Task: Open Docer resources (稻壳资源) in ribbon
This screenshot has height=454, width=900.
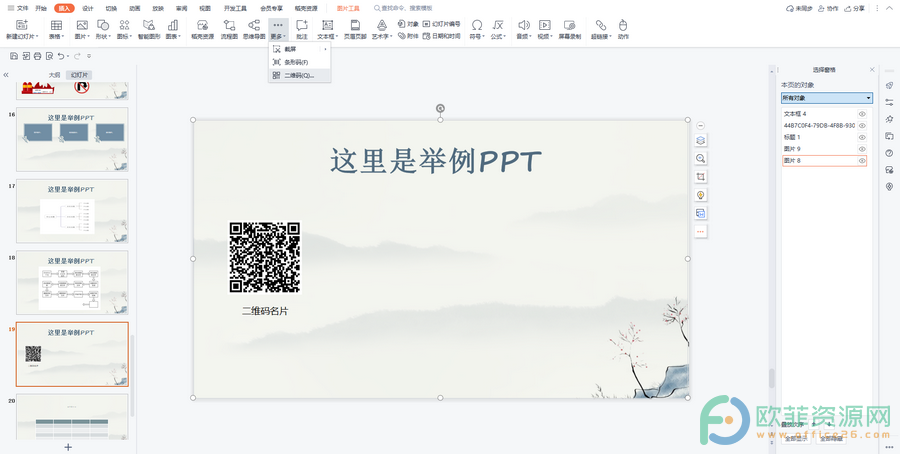Action: pos(202,29)
